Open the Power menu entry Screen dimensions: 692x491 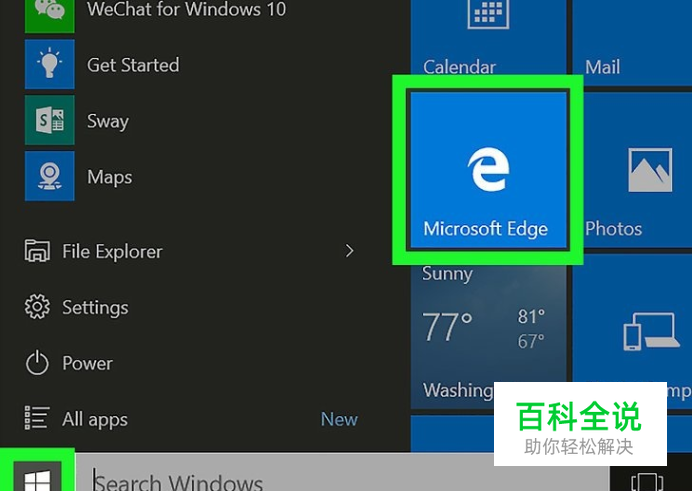(190, 363)
